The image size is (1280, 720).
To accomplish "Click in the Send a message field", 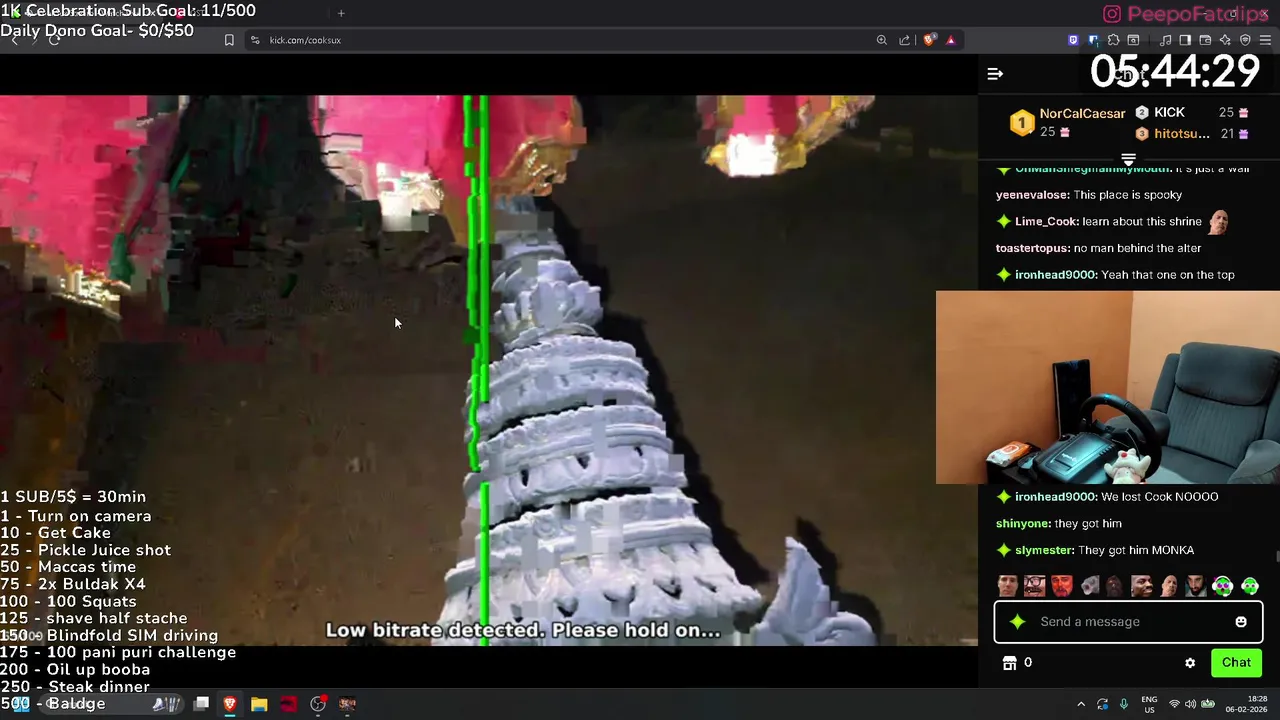I will tap(1128, 622).
